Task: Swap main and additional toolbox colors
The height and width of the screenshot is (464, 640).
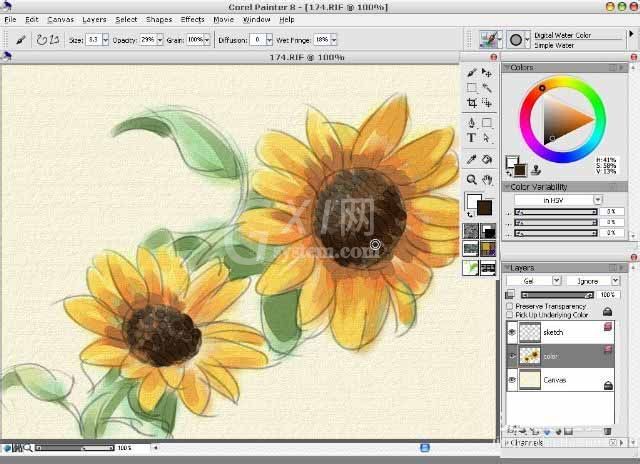Action: point(470,215)
